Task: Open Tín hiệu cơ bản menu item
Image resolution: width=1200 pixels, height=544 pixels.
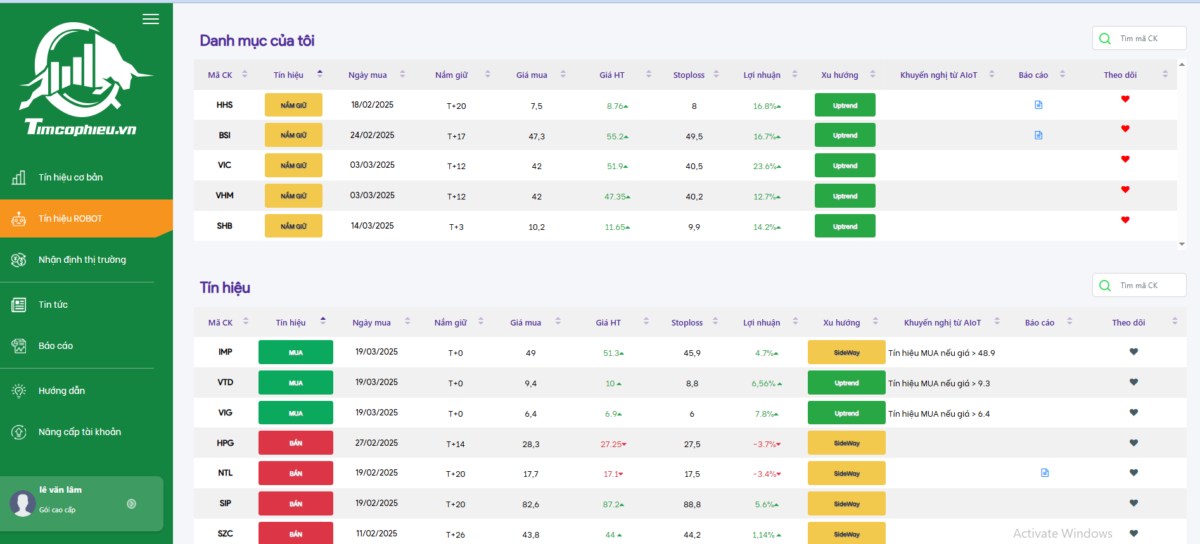Action: pos(70,178)
